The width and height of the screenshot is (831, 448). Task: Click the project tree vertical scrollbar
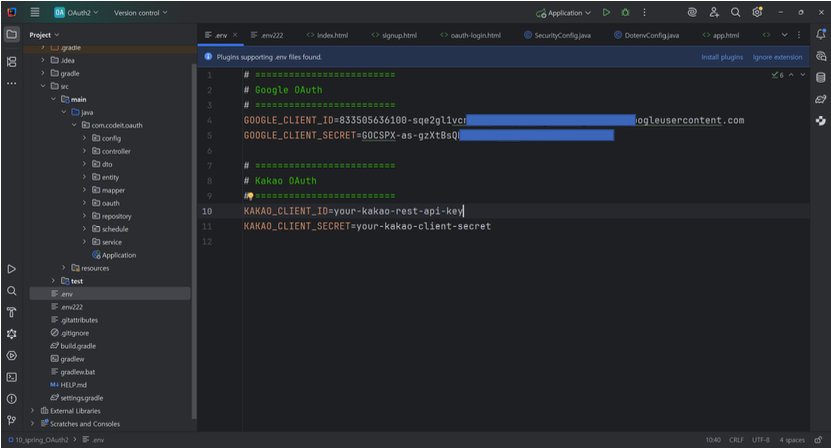click(x=193, y=241)
